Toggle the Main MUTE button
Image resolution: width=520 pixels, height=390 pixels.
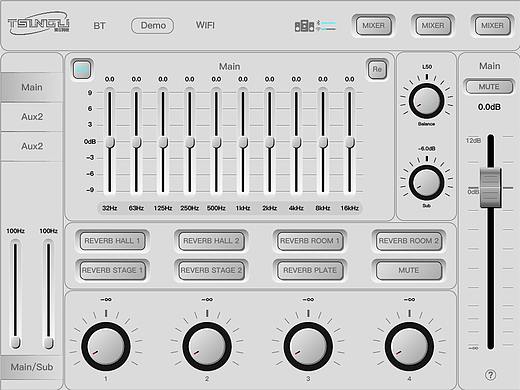(x=489, y=87)
